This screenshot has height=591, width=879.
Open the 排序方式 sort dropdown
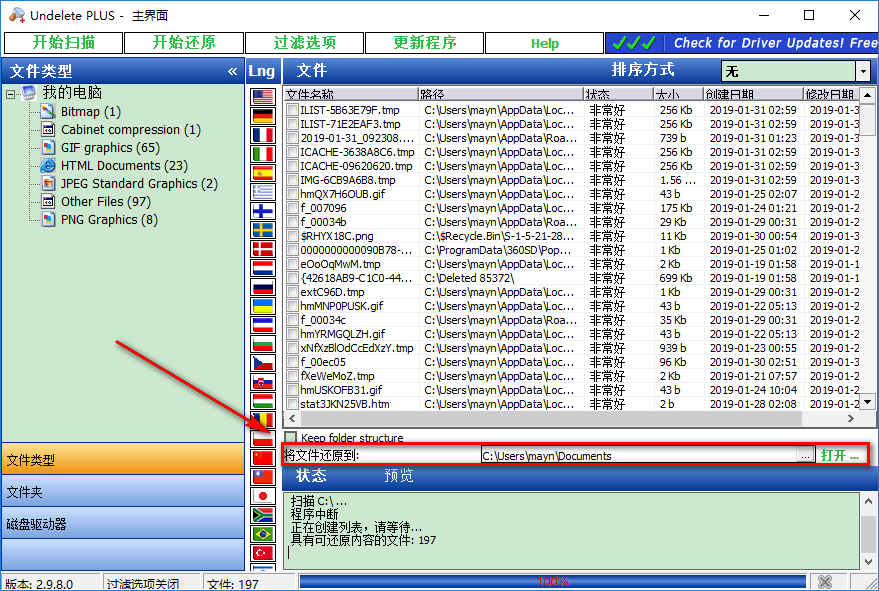[863, 71]
